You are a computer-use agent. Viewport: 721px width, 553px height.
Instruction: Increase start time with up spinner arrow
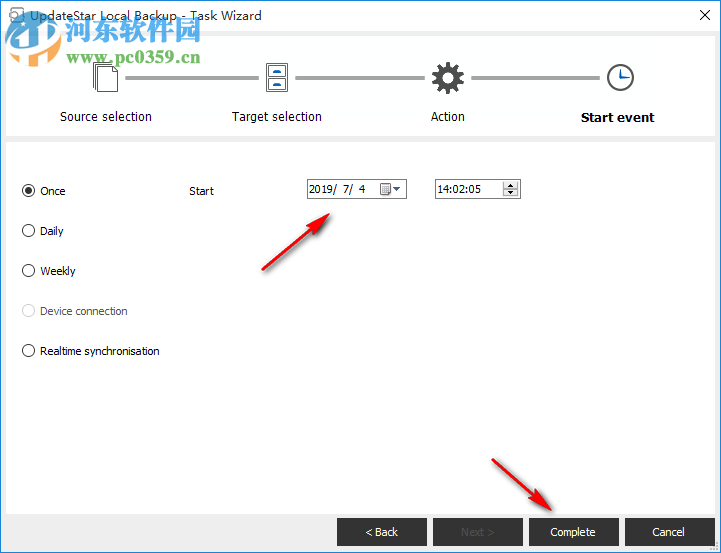pos(510,185)
